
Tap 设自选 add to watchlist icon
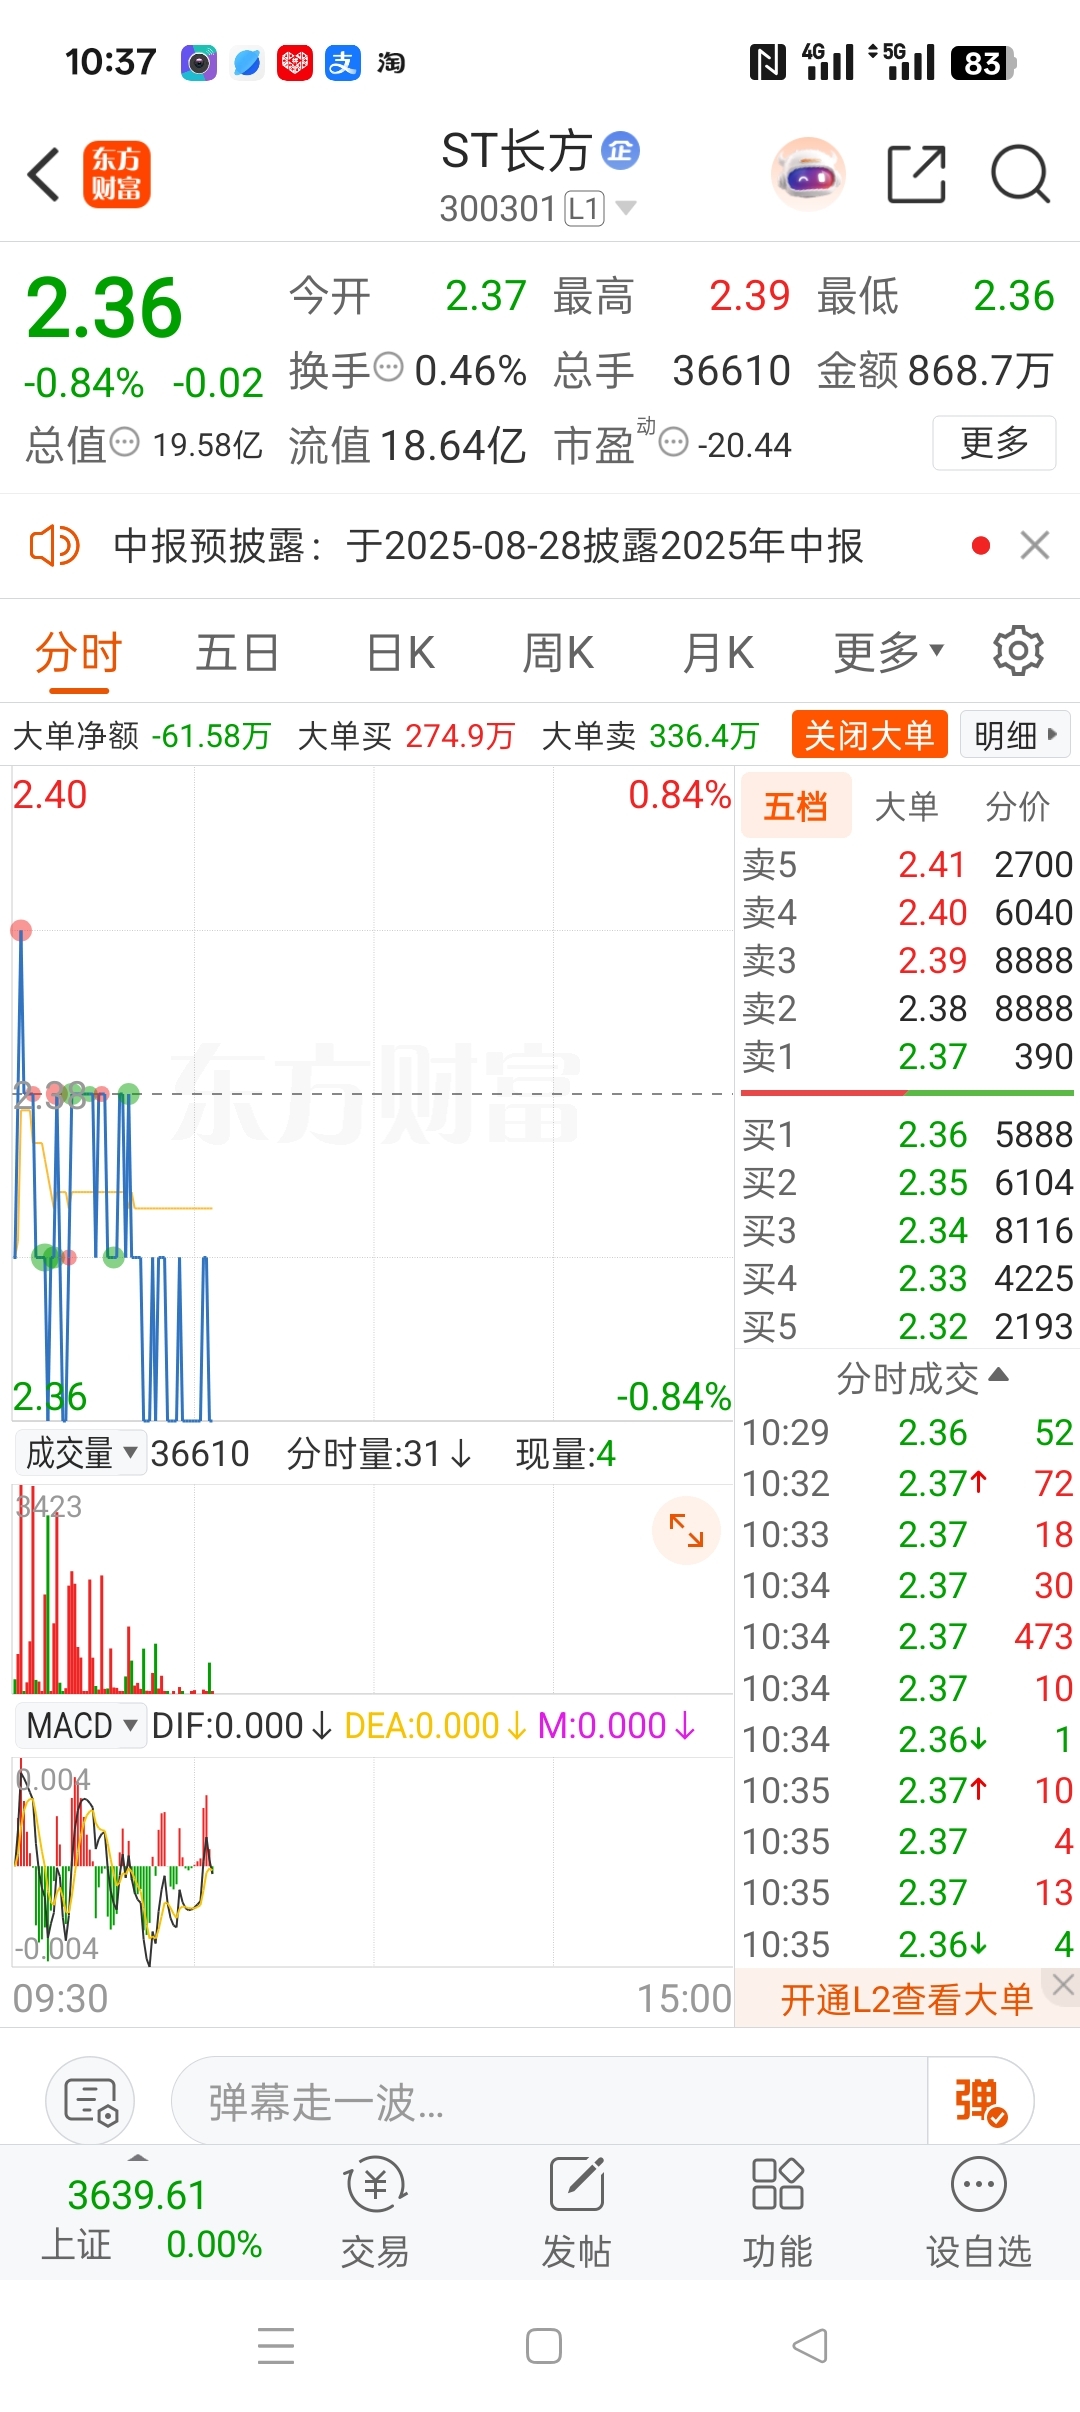(x=978, y=2211)
